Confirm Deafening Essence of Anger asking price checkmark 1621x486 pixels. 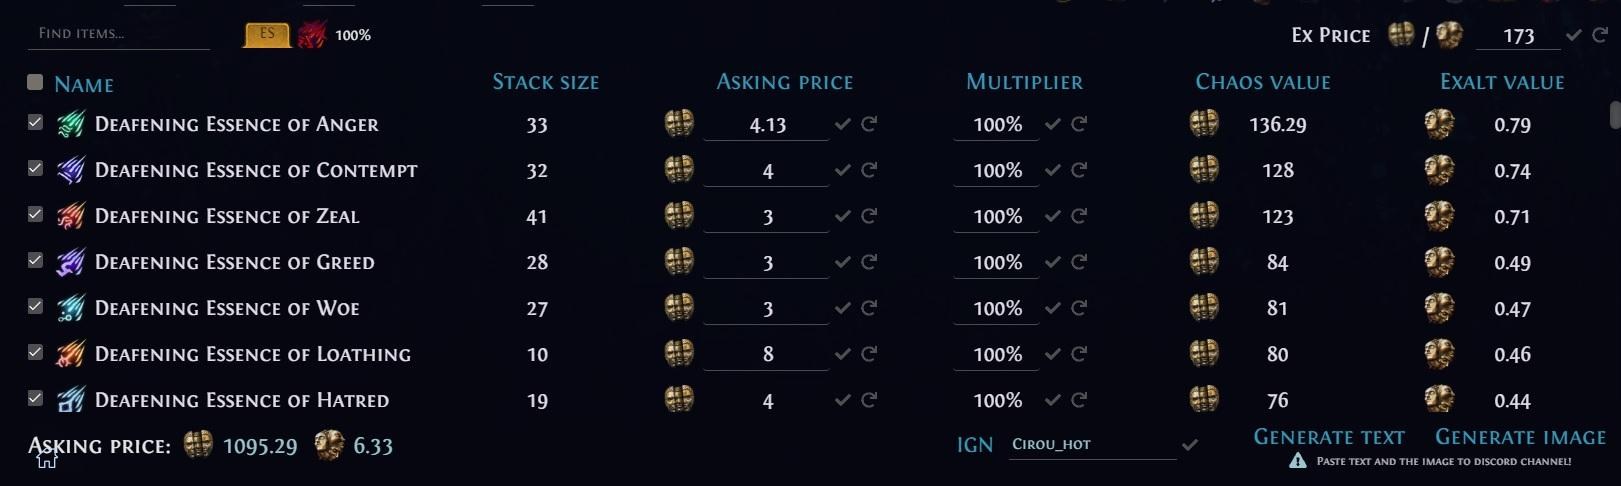pyautogui.click(x=843, y=124)
